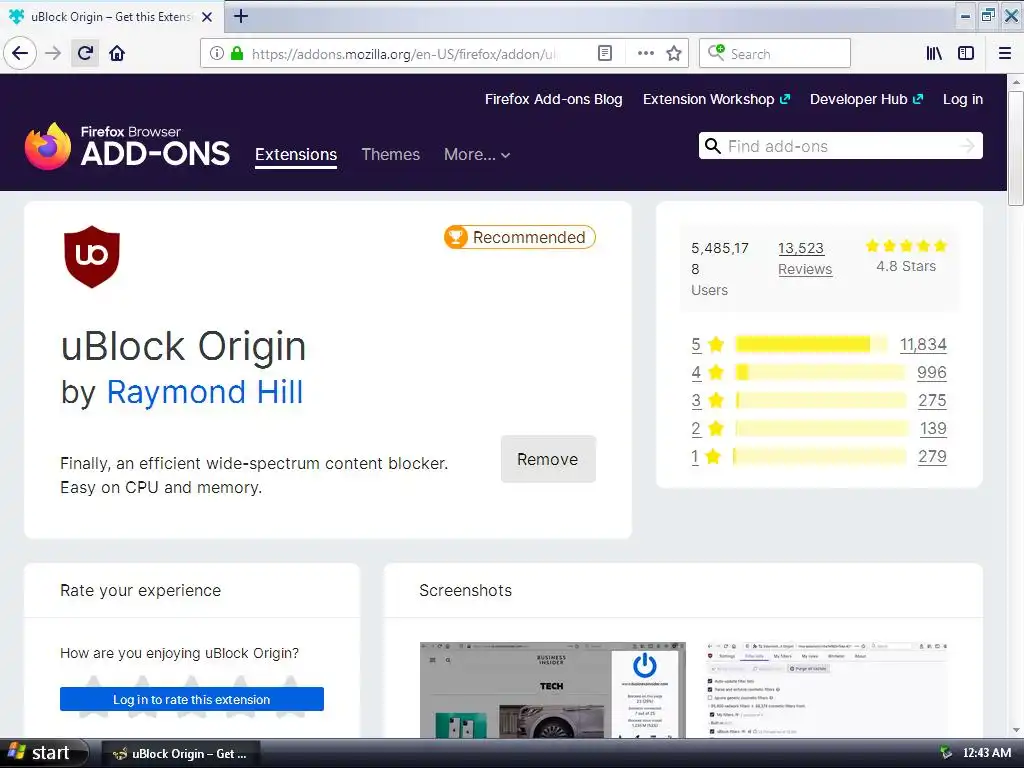Click the 4.8 stars rating icons
This screenshot has height=768, width=1024.
906,246
